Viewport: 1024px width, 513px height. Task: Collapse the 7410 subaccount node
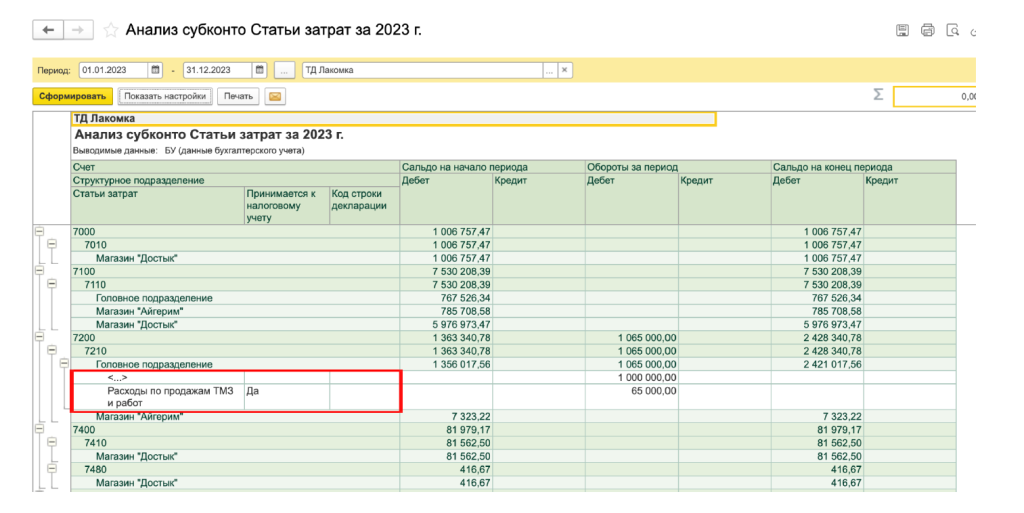coord(52,443)
